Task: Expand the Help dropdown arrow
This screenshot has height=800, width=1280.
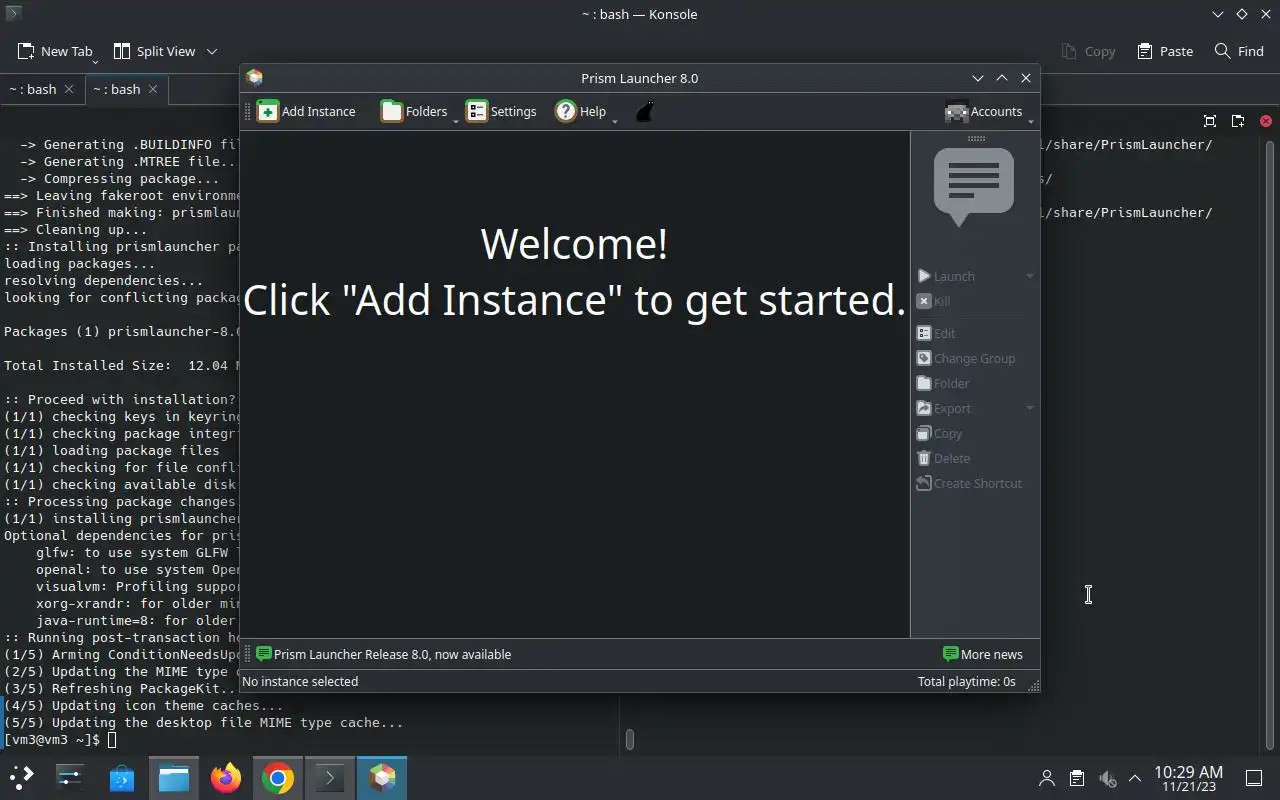Action: click(x=614, y=120)
